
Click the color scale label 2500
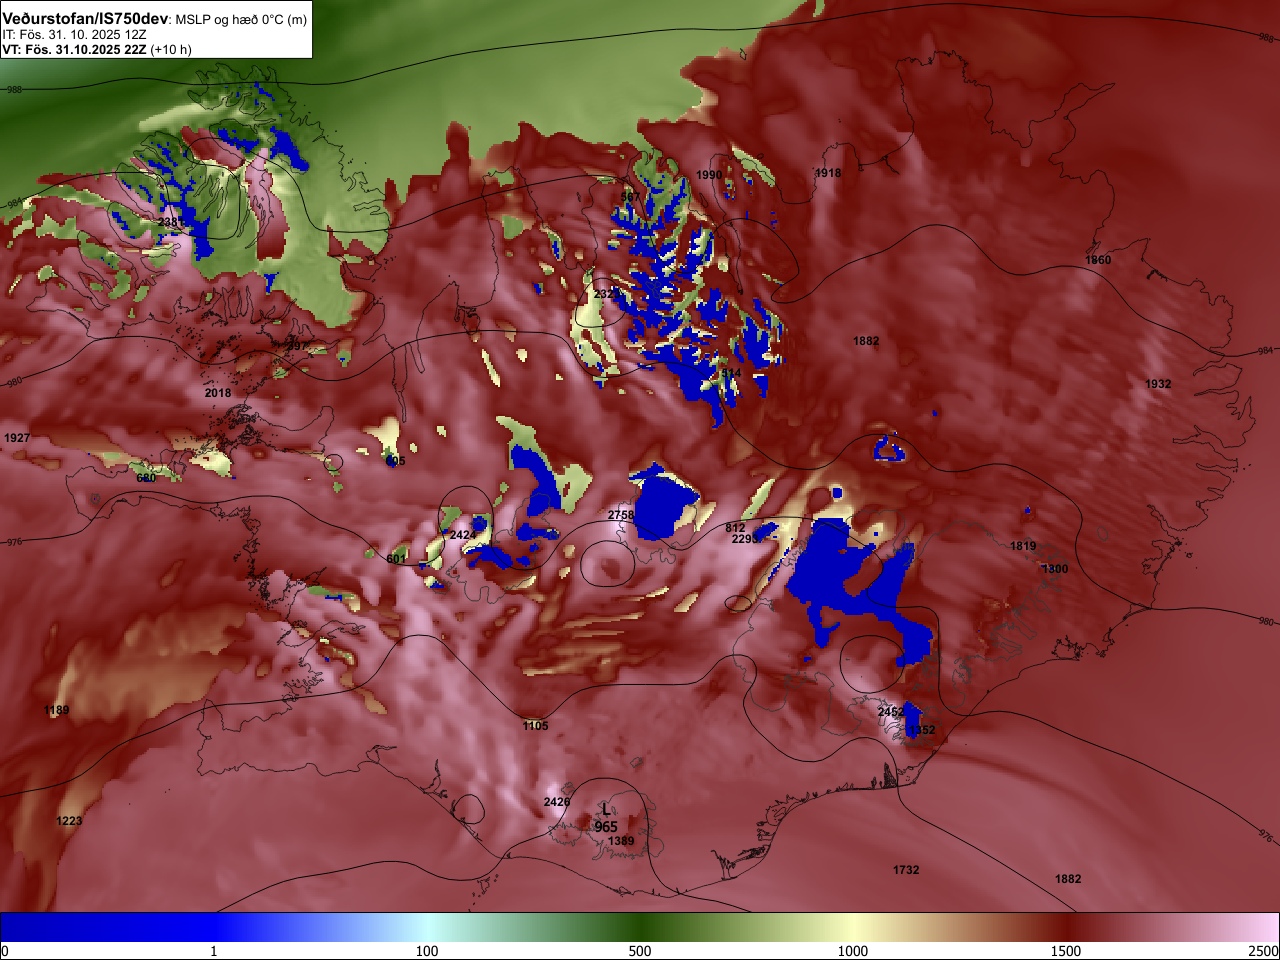[x=1263, y=951]
